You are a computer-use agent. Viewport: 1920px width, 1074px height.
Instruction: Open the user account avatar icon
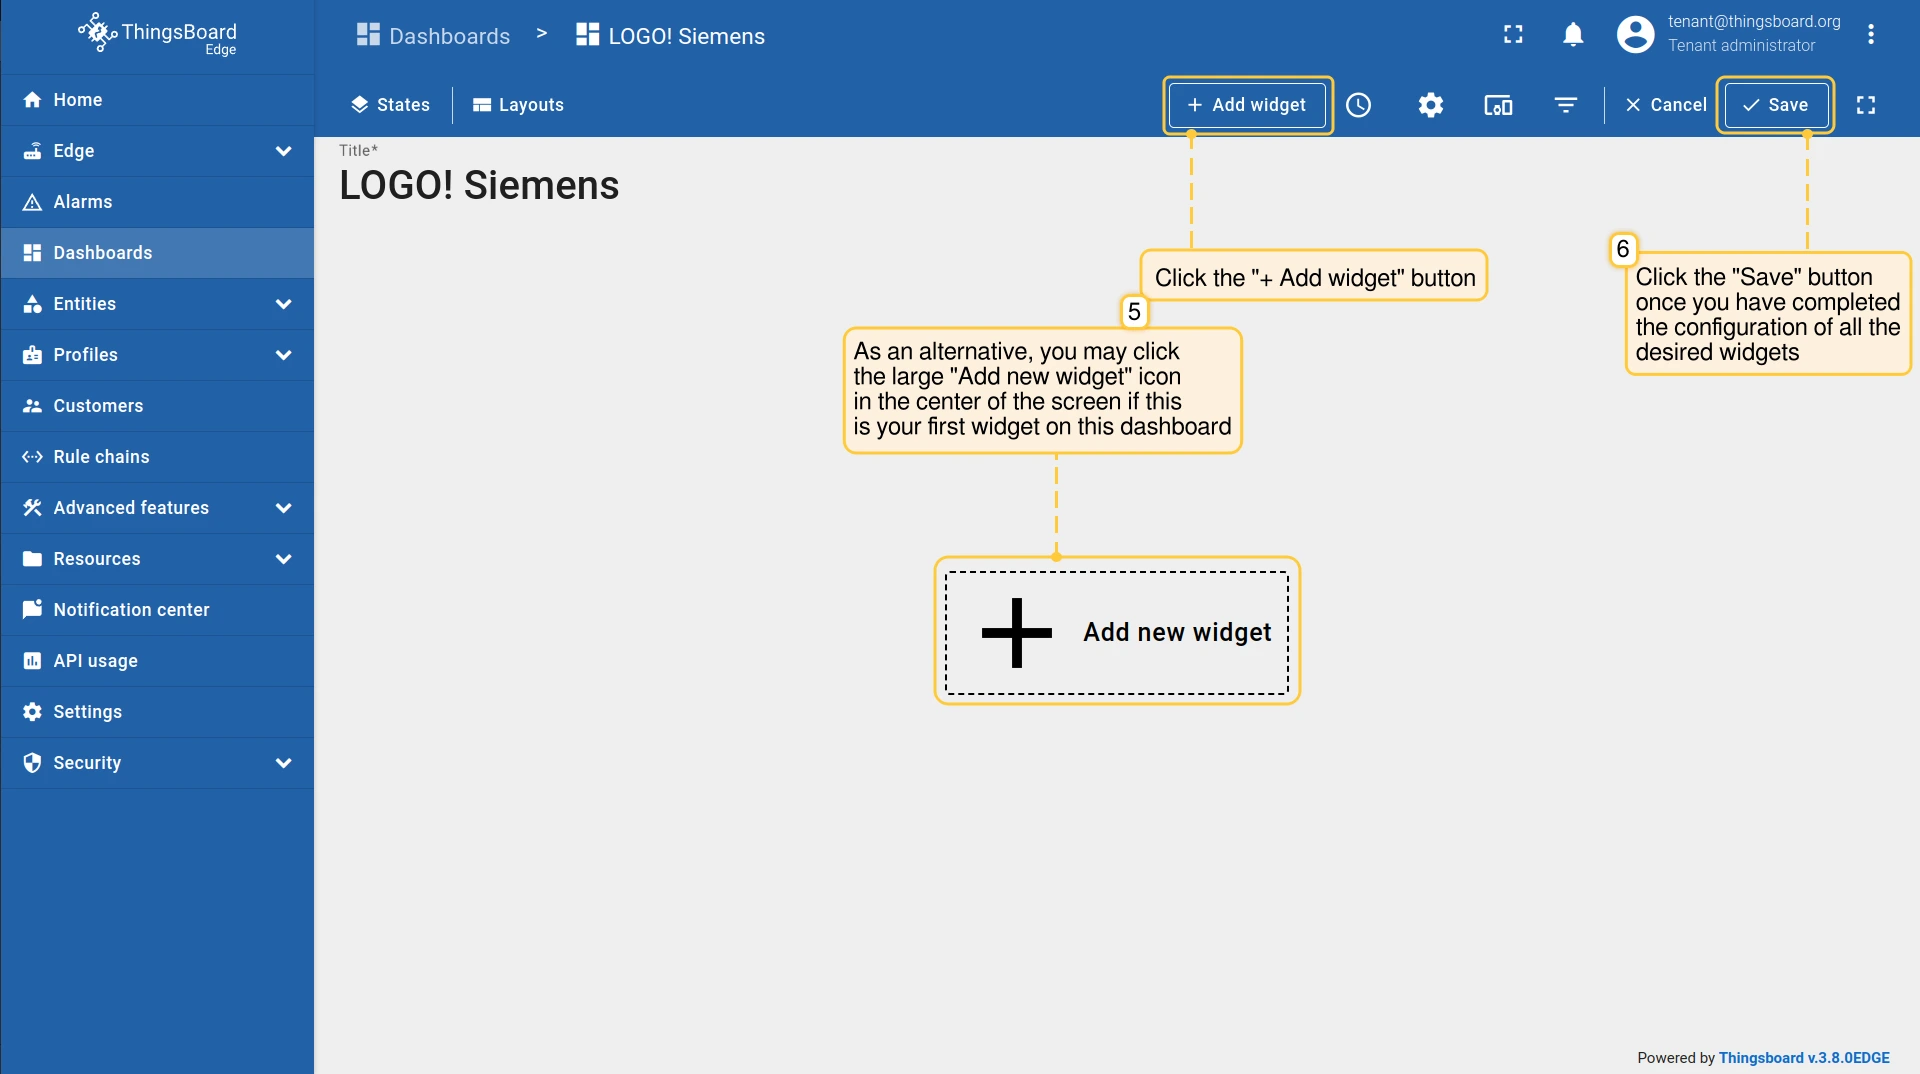(x=1635, y=35)
